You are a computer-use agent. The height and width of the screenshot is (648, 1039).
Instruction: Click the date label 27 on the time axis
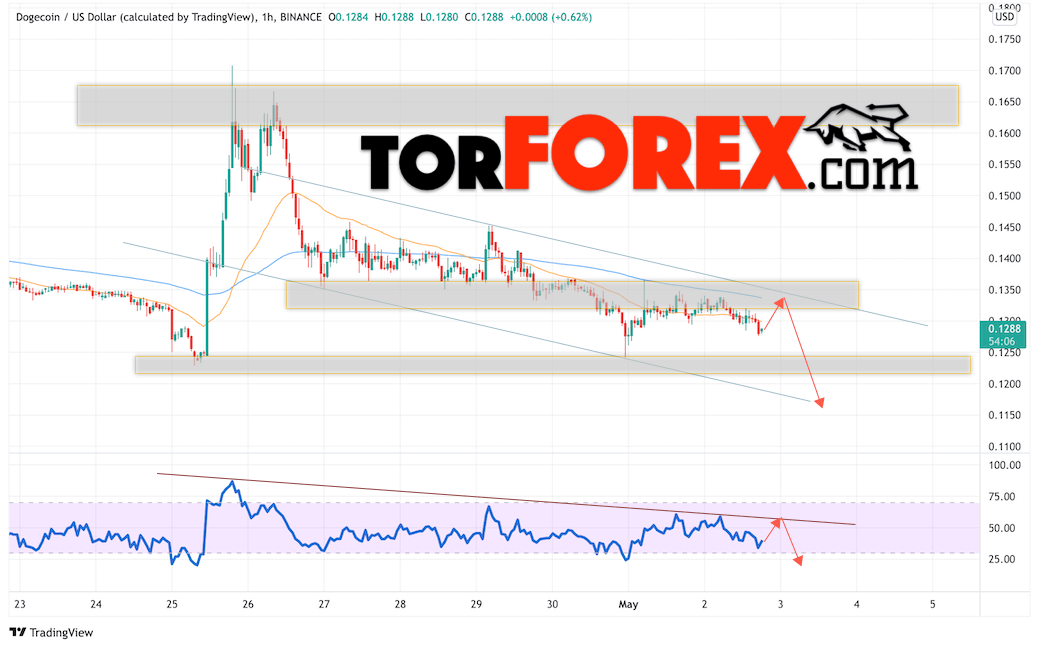[x=324, y=604]
